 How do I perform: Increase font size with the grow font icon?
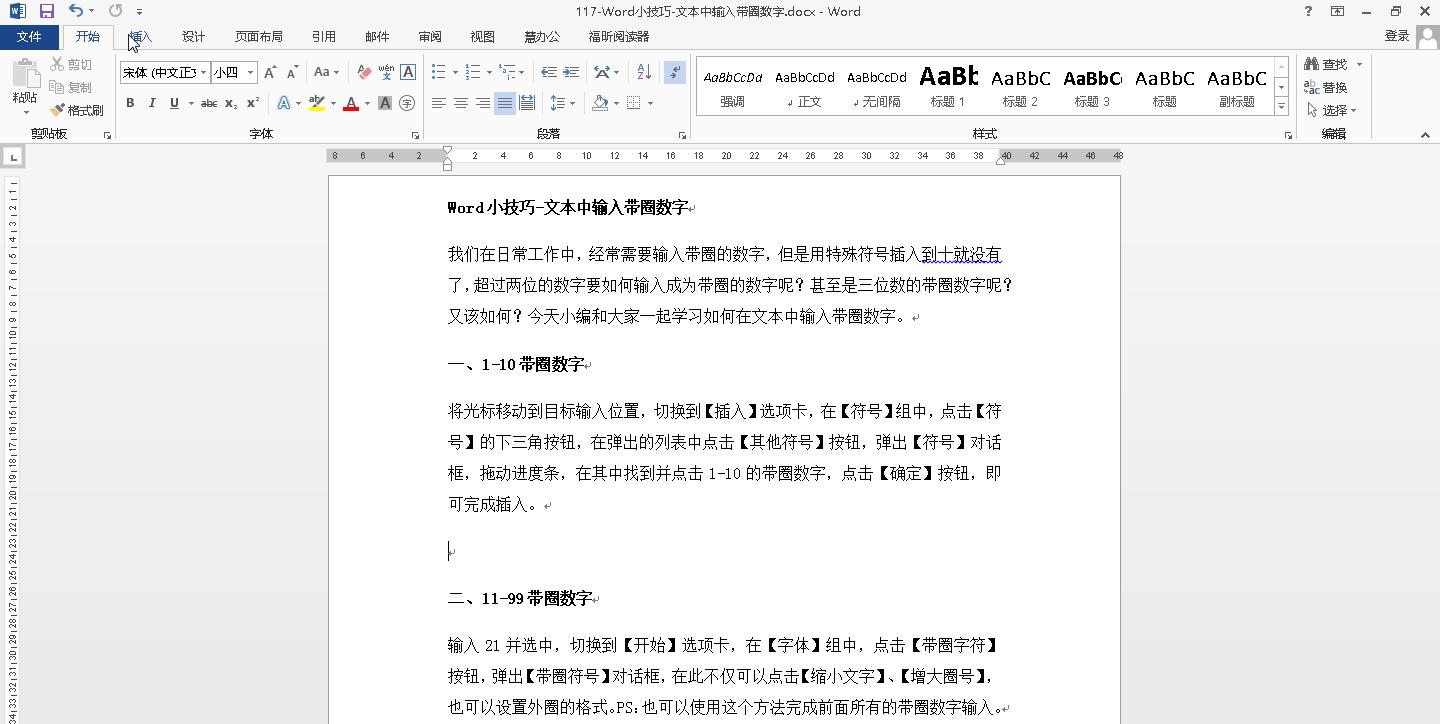[270, 72]
